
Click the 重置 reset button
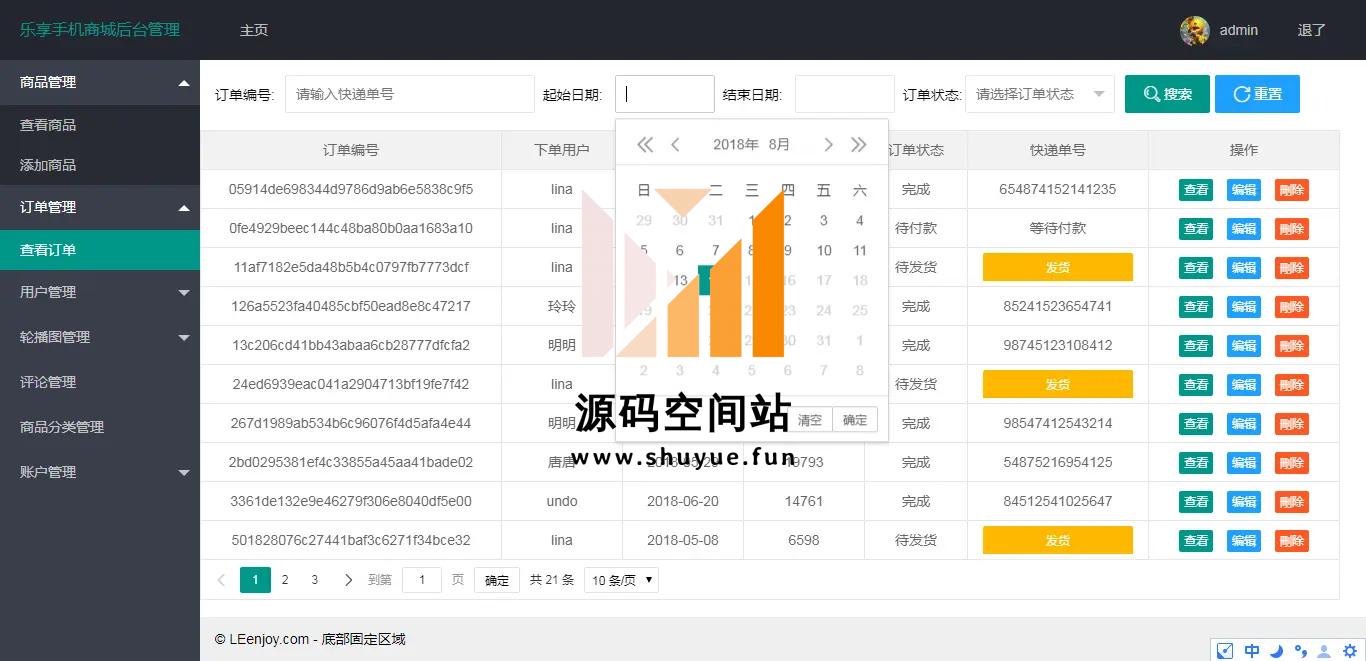click(x=1257, y=94)
